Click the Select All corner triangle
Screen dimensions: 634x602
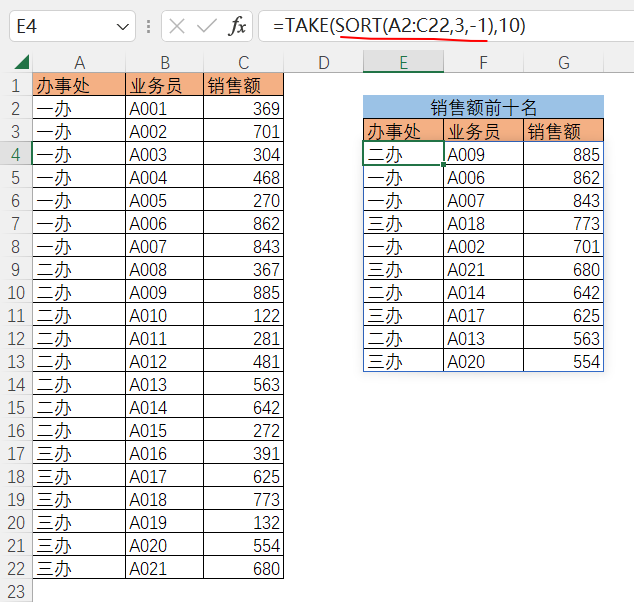(16, 63)
